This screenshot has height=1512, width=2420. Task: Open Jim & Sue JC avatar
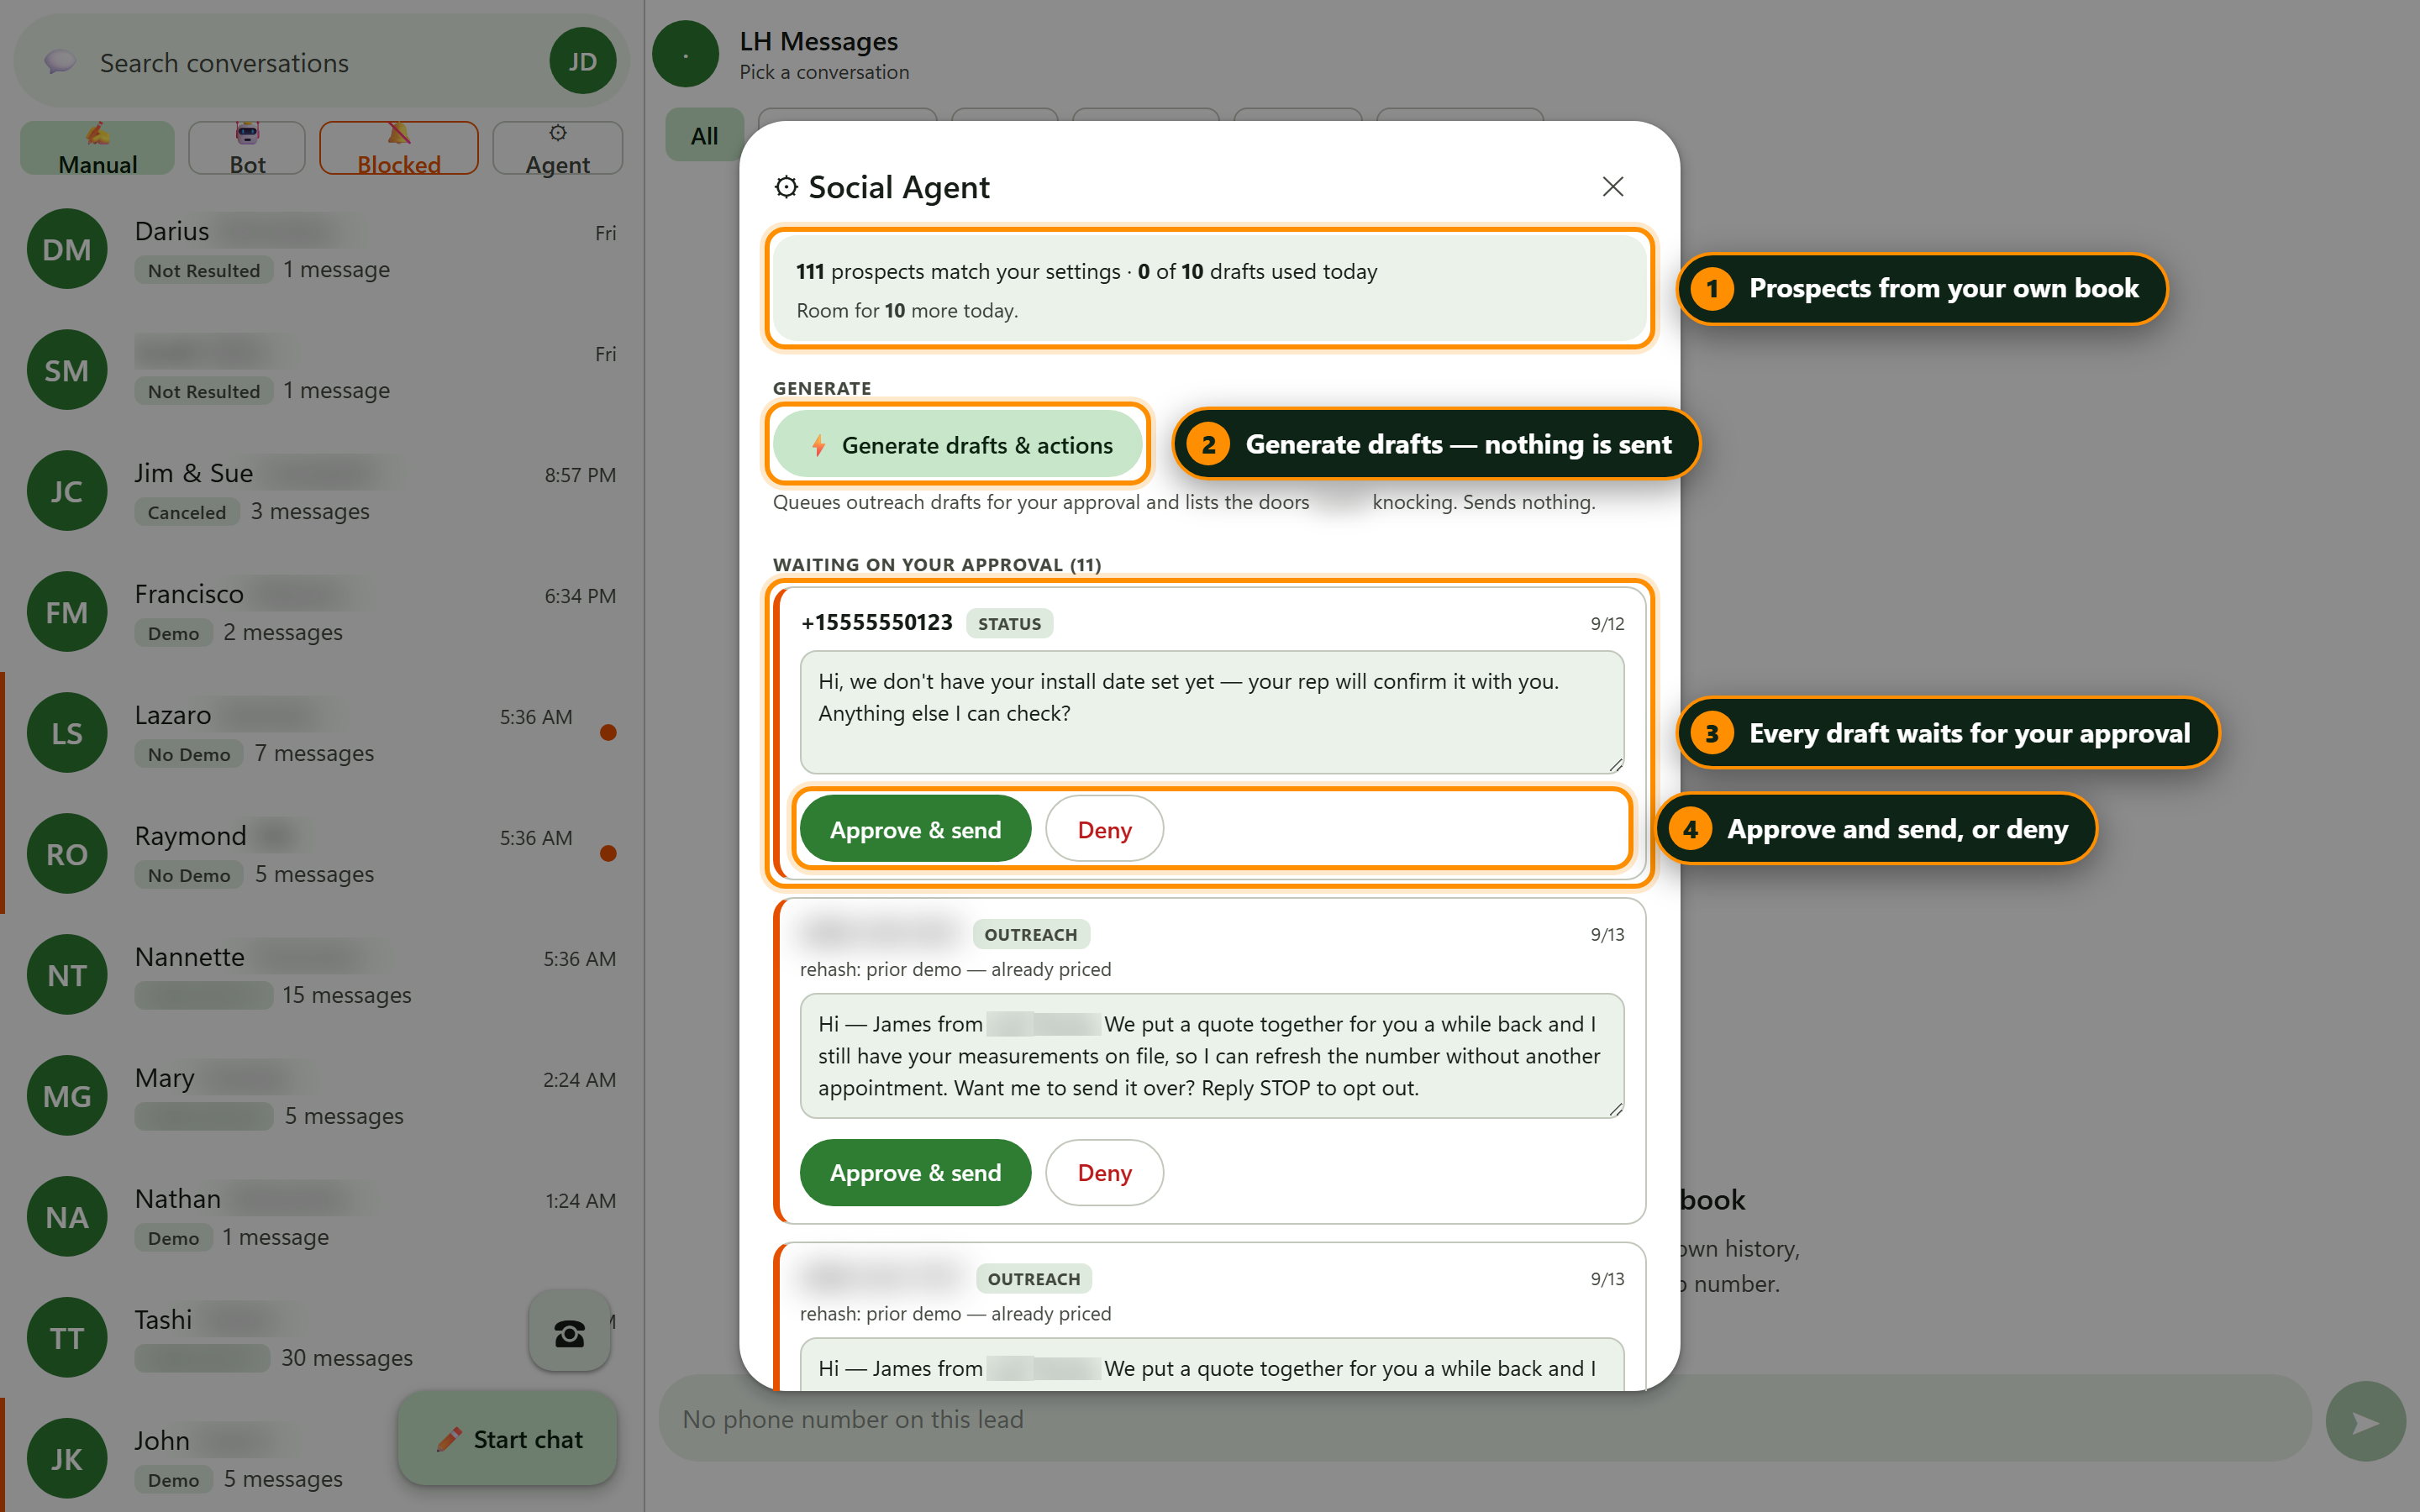pos(67,491)
